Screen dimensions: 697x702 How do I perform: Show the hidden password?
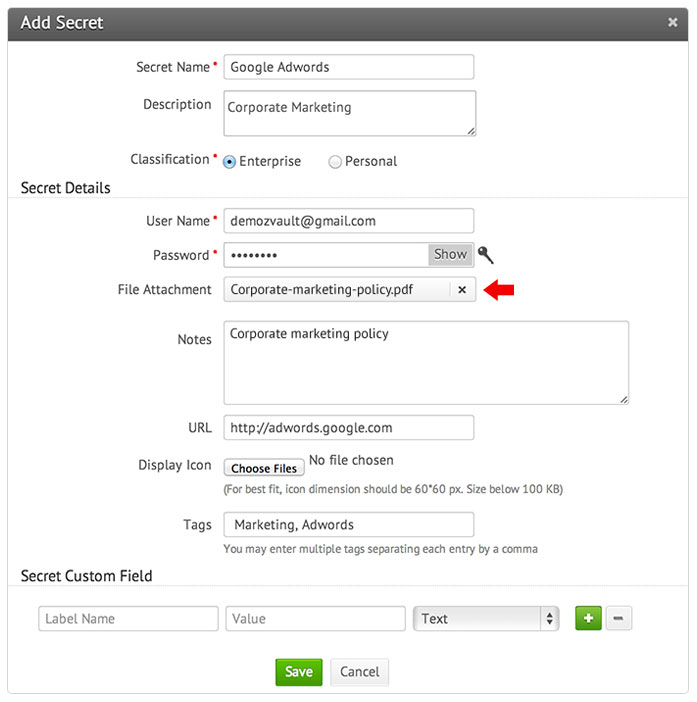click(450, 255)
